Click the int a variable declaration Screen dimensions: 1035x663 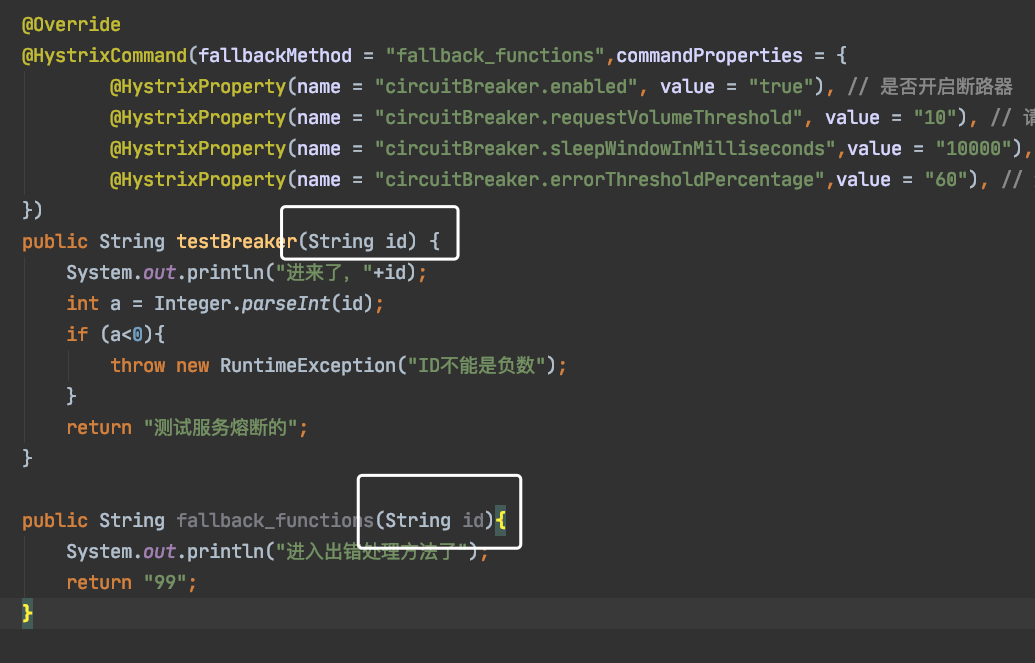(93, 304)
